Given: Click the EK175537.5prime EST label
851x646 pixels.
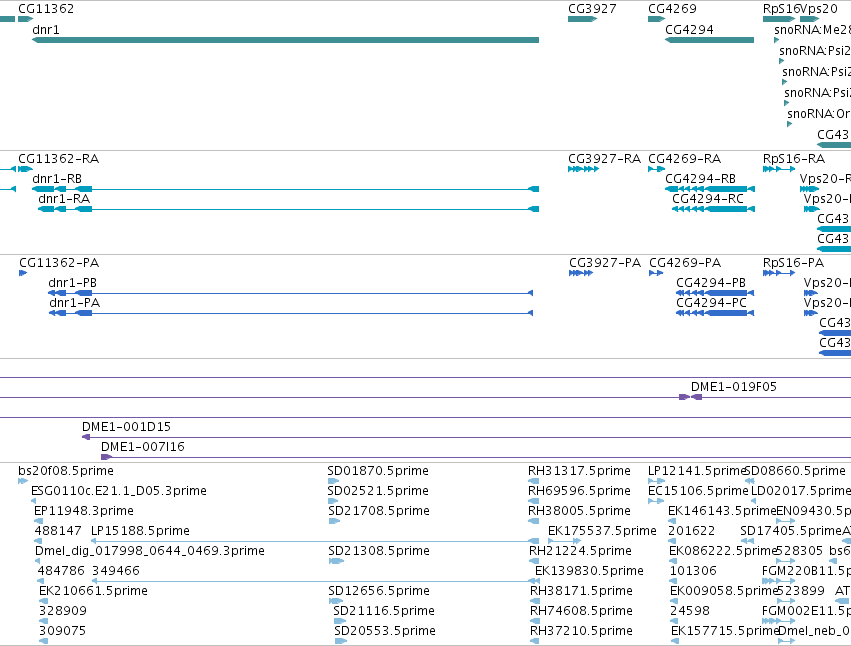Looking at the screenshot, I should coord(602,531).
